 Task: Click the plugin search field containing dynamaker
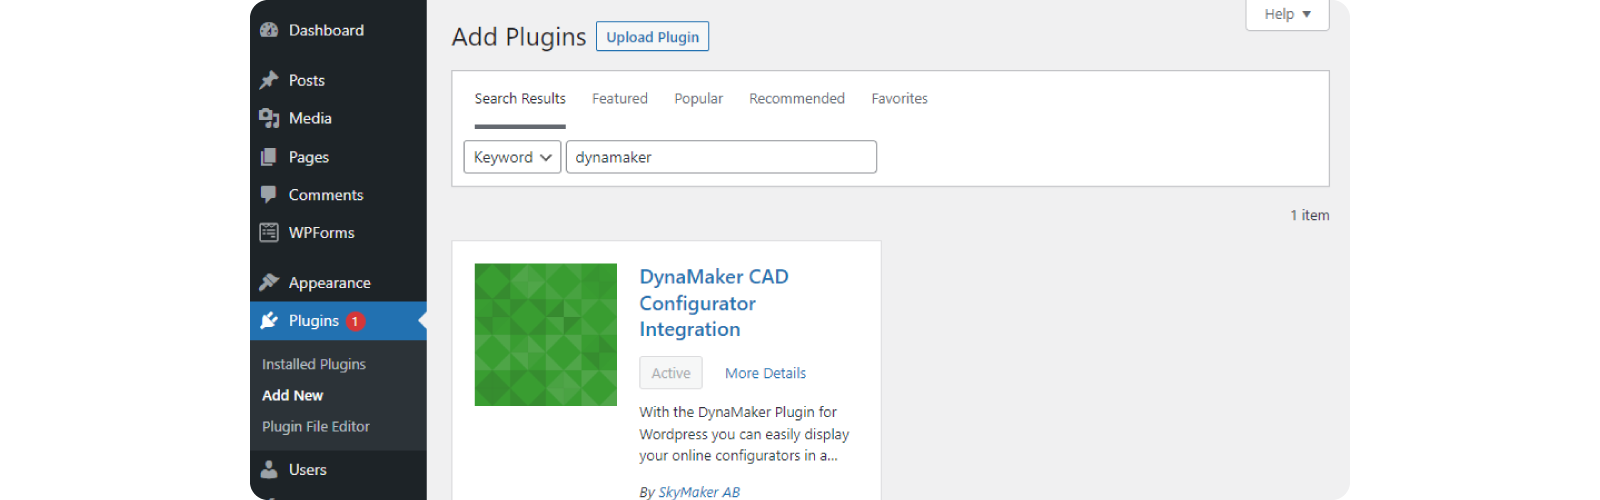tap(721, 157)
